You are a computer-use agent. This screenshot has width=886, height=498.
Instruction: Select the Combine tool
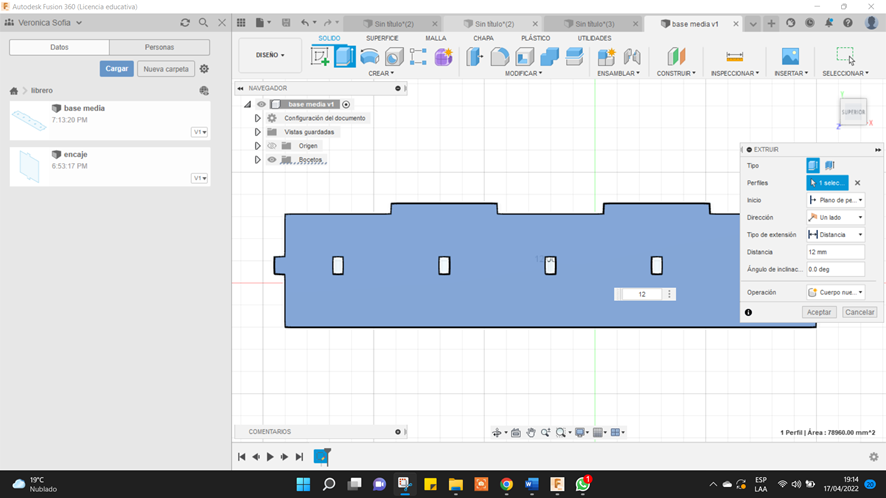[549, 57]
